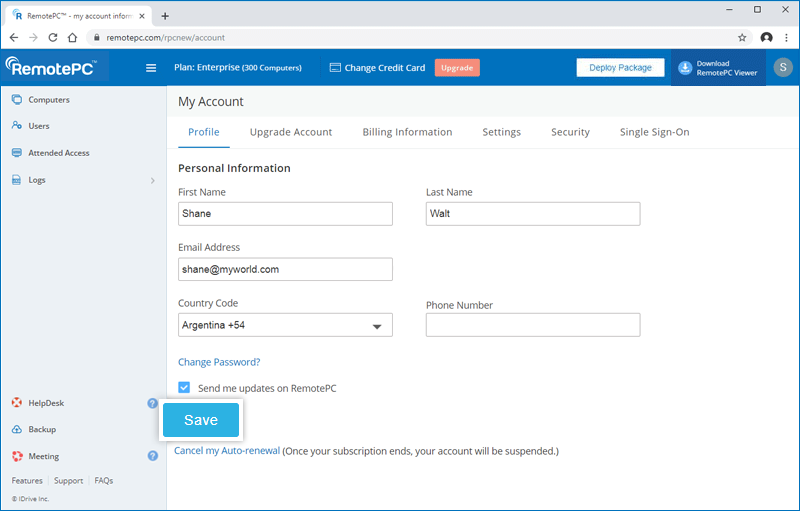Open the Features footer link
The height and width of the screenshot is (511, 800).
coord(27,480)
